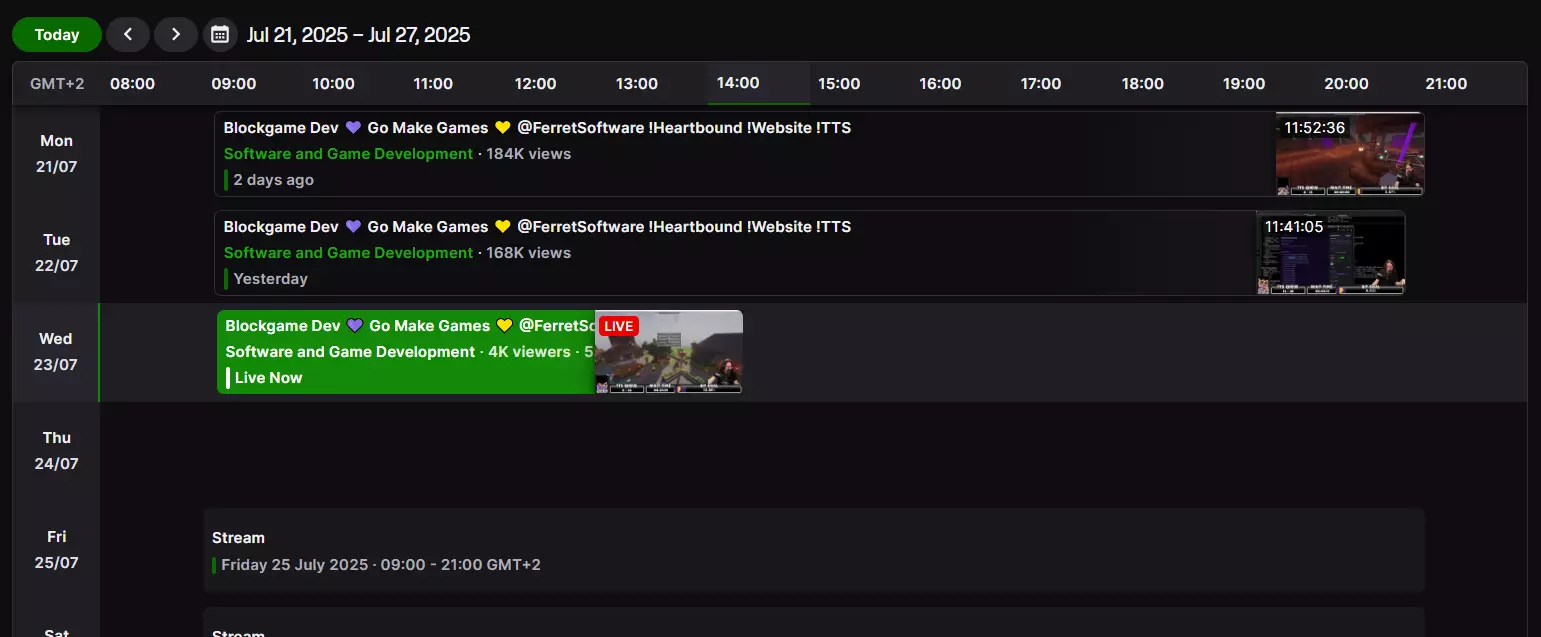Click the 168K views text
Screen dimensions: 1541x637
pyautogui.click(x=528, y=253)
